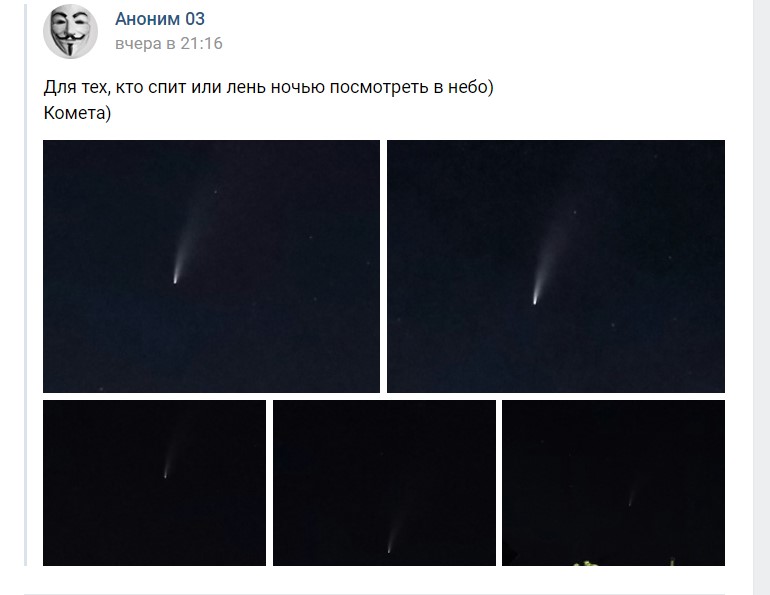Click the post text starting "Для тех, кто спит"

click(x=269, y=87)
